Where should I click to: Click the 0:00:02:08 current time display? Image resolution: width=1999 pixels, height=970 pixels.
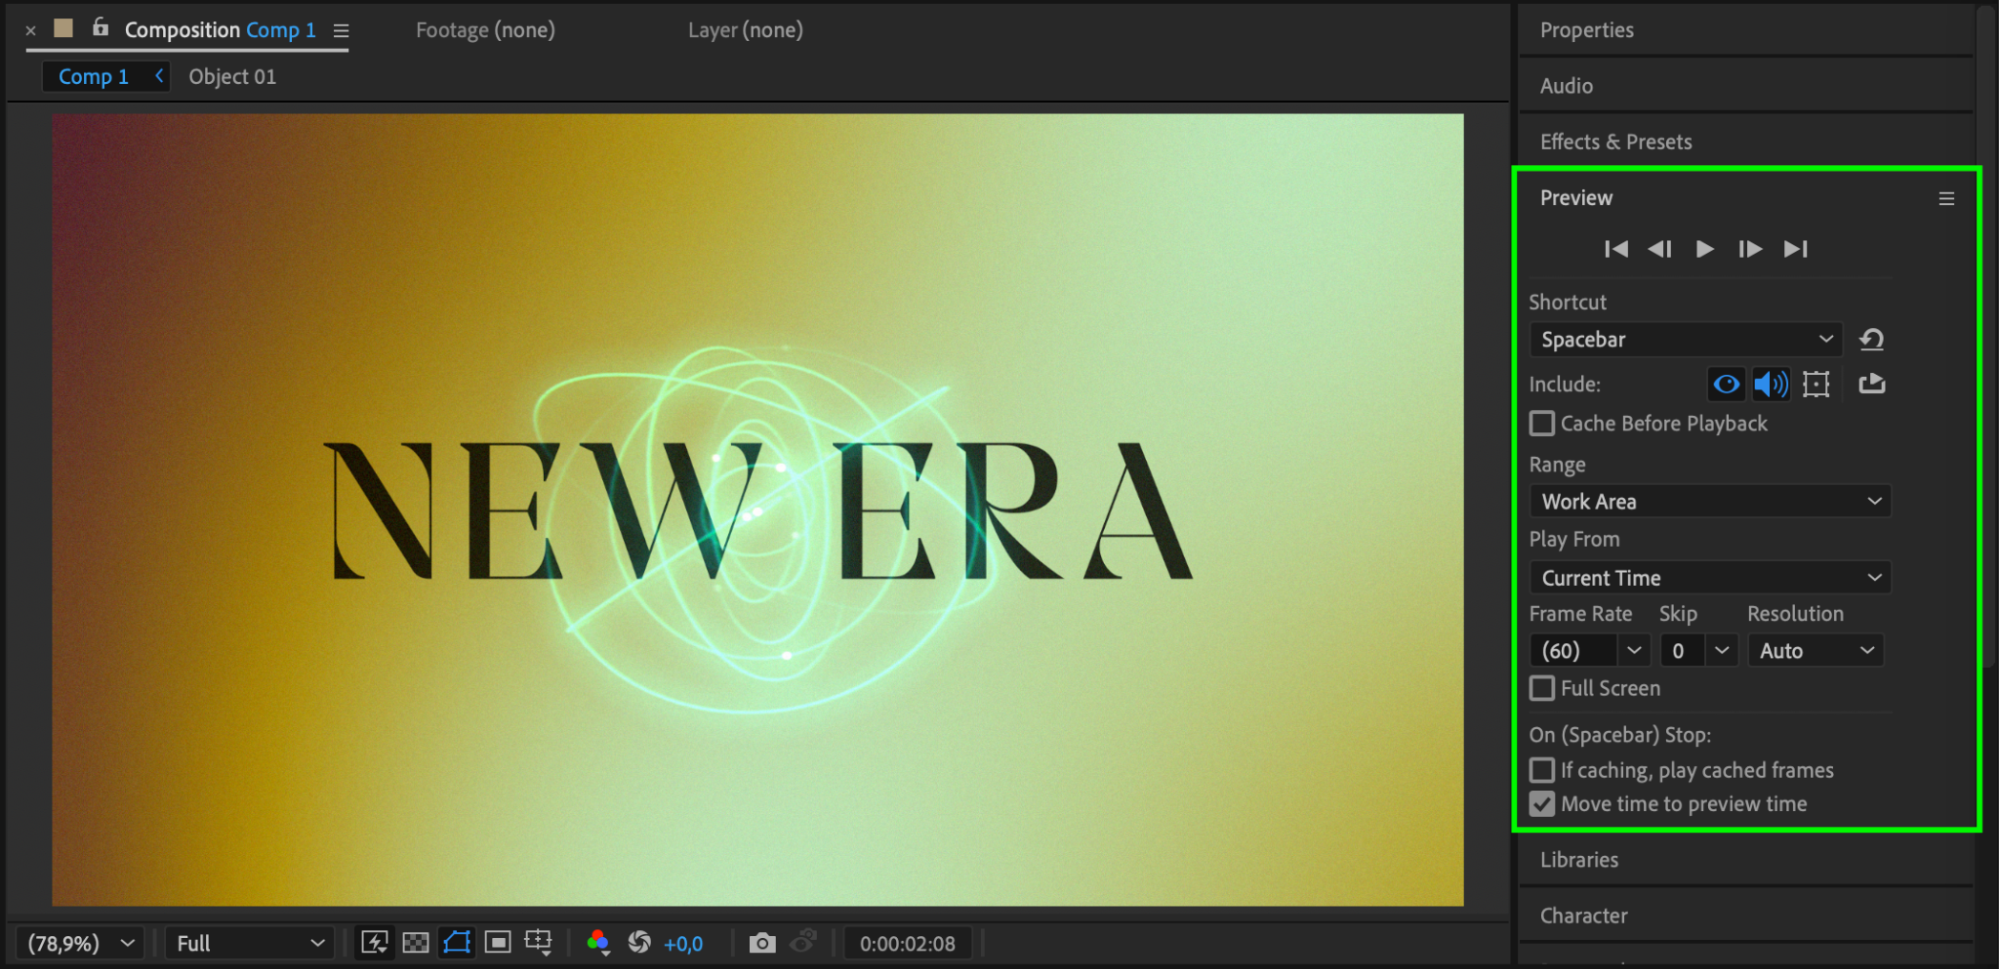(907, 943)
